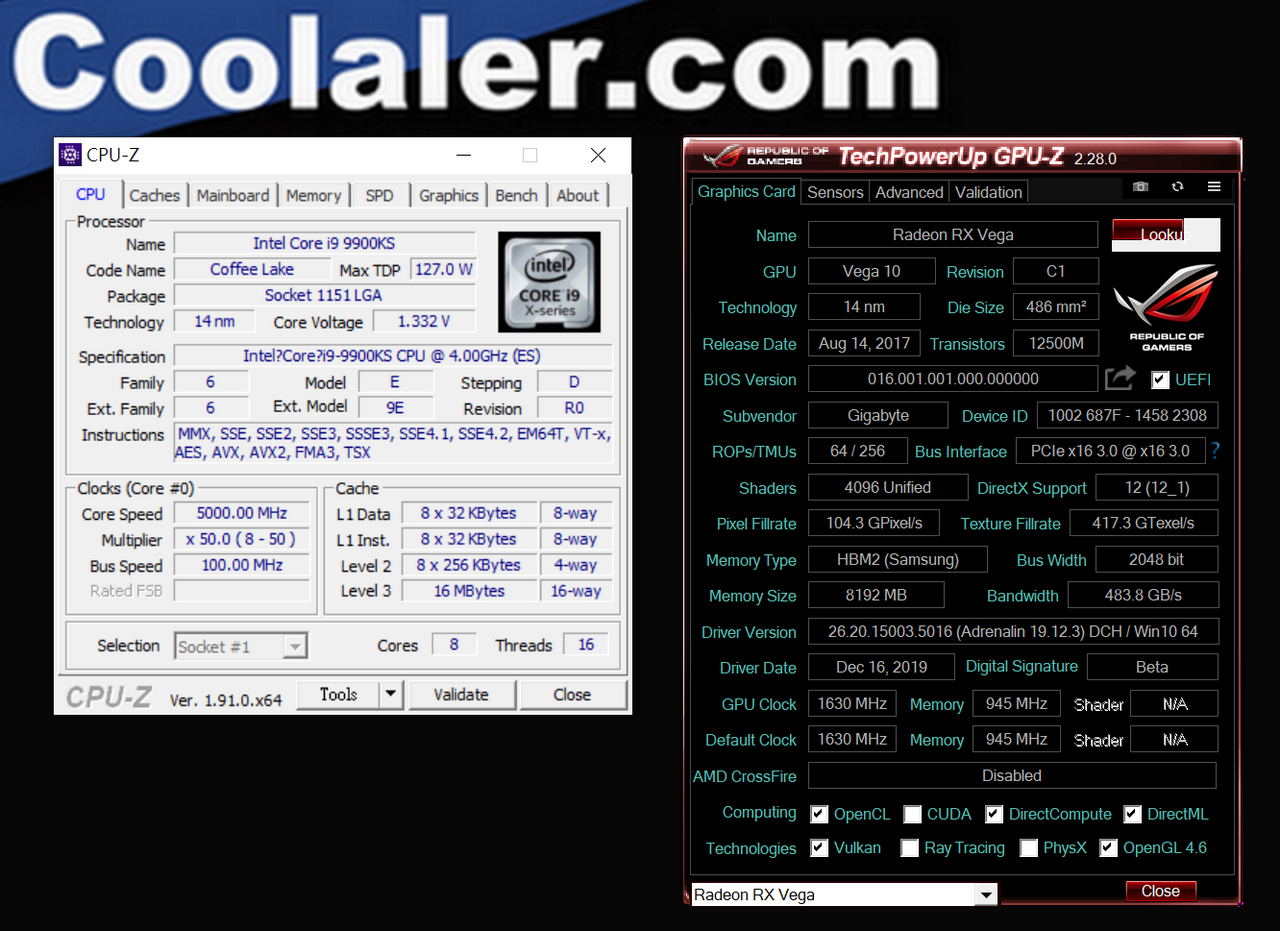Click the Level 3 cache 16 MBytes value
This screenshot has width=1280, height=931.
(469, 591)
